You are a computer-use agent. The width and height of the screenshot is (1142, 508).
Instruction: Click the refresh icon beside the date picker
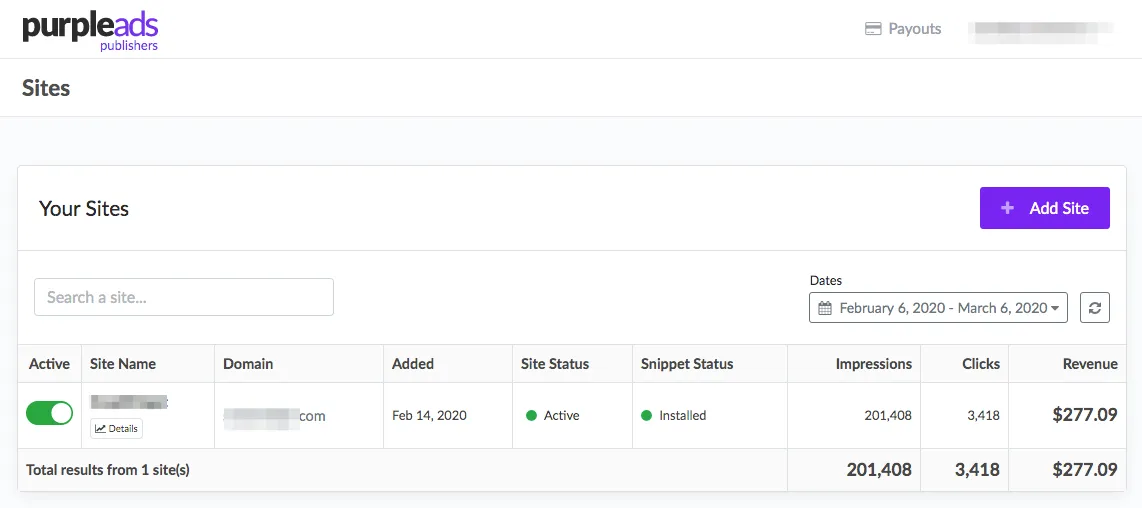(1095, 308)
